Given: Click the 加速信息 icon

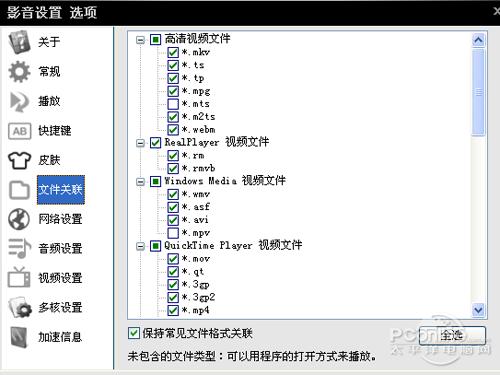Looking at the screenshot, I should [19, 337].
